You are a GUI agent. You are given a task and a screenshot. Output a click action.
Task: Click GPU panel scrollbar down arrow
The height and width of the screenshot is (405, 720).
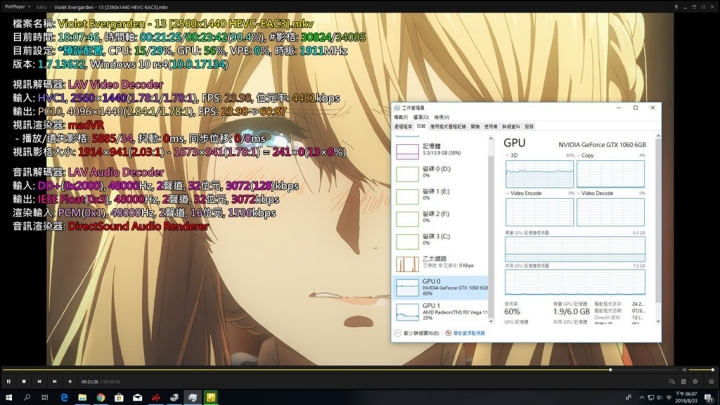coord(658,321)
